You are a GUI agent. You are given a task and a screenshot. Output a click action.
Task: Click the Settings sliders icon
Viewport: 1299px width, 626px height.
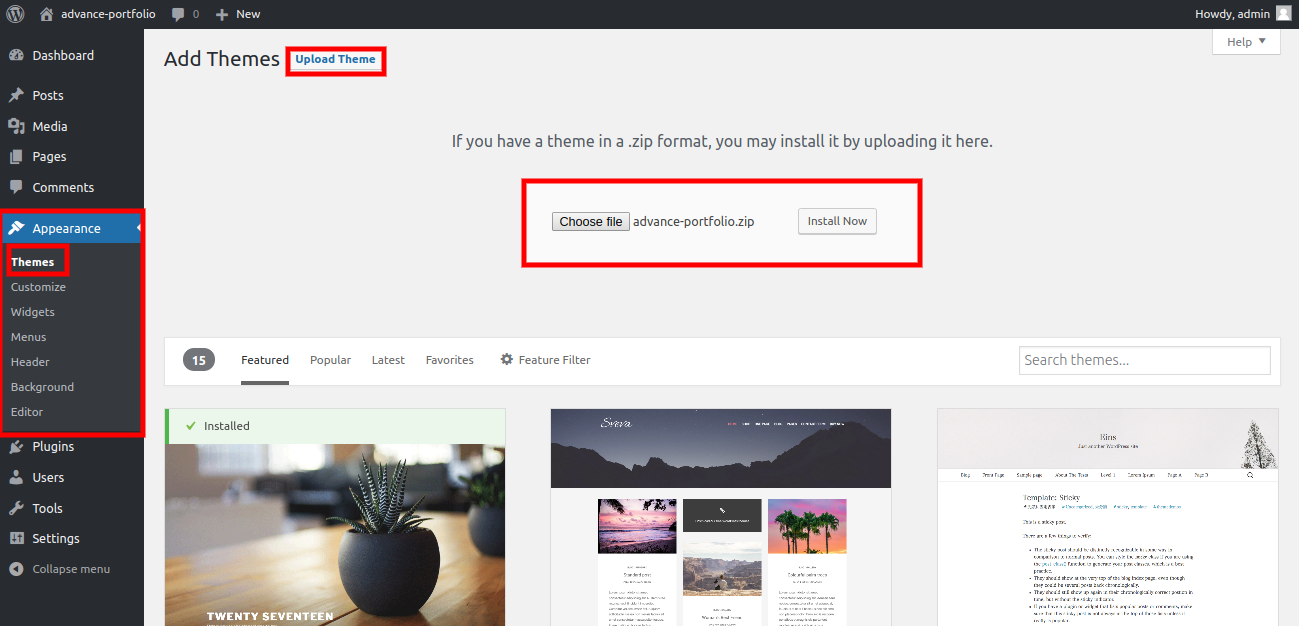pos(16,538)
